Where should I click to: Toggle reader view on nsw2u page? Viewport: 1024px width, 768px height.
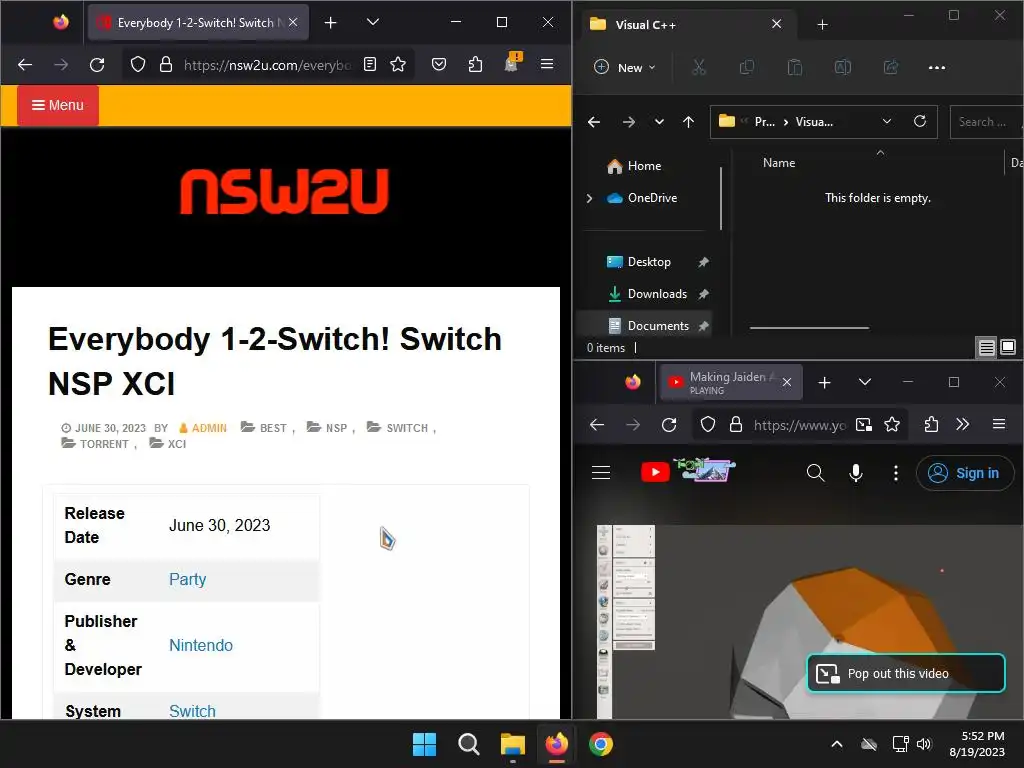tap(370, 64)
